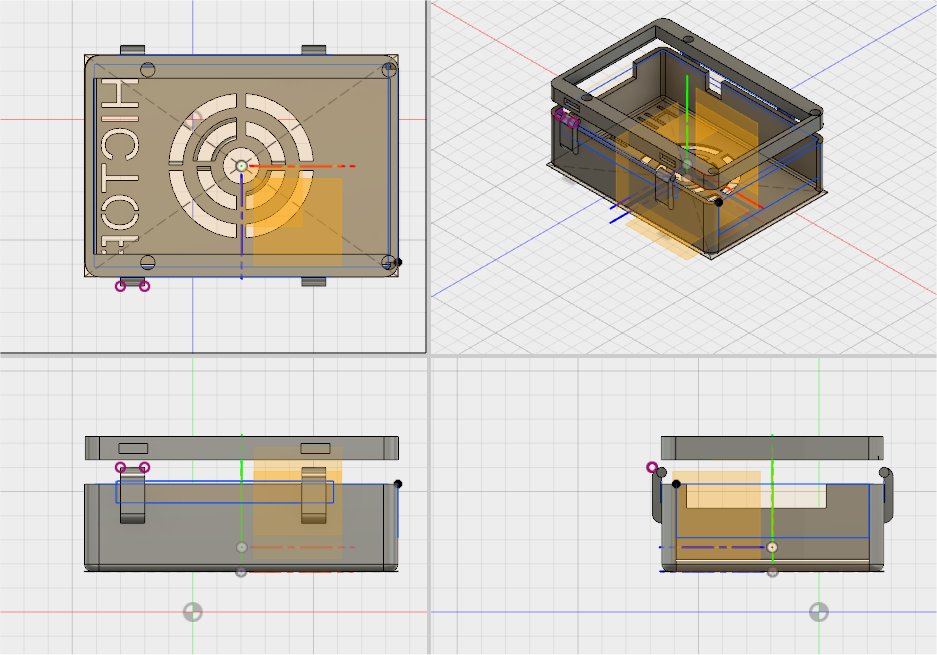Click the left rectangular slot in front-view lid

pyautogui.click(x=133, y=448)
